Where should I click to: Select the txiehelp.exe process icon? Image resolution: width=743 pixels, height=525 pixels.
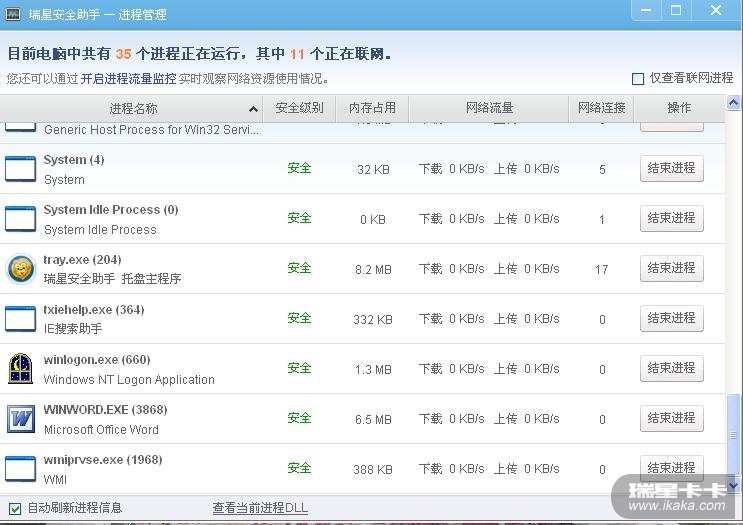[x=20, y=318]
